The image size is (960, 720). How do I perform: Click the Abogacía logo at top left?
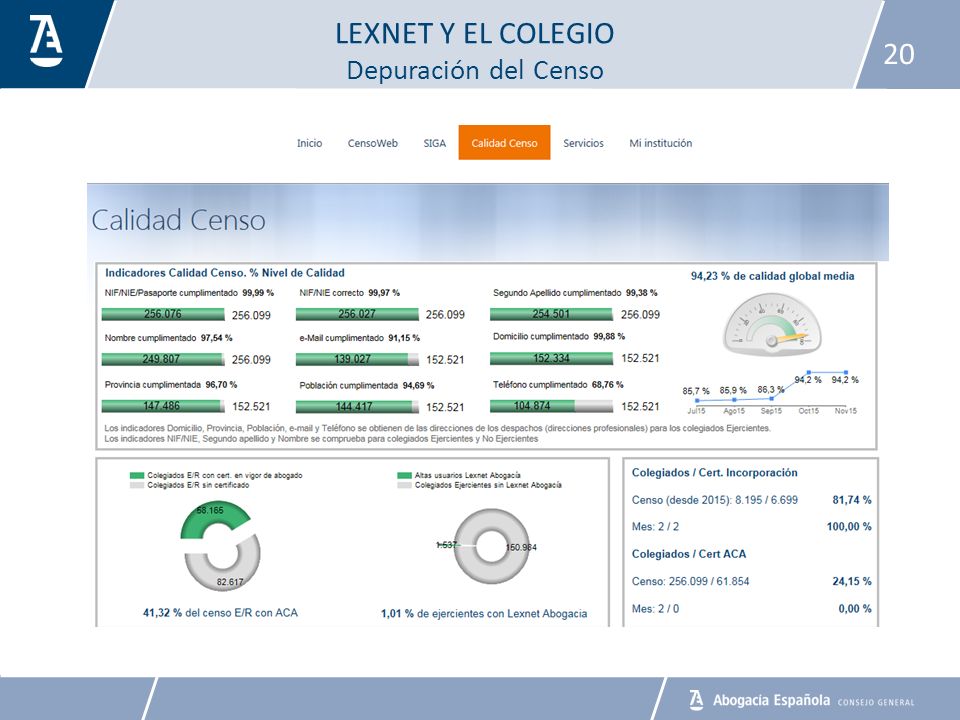pyautogui.click(x=46, y=41)
